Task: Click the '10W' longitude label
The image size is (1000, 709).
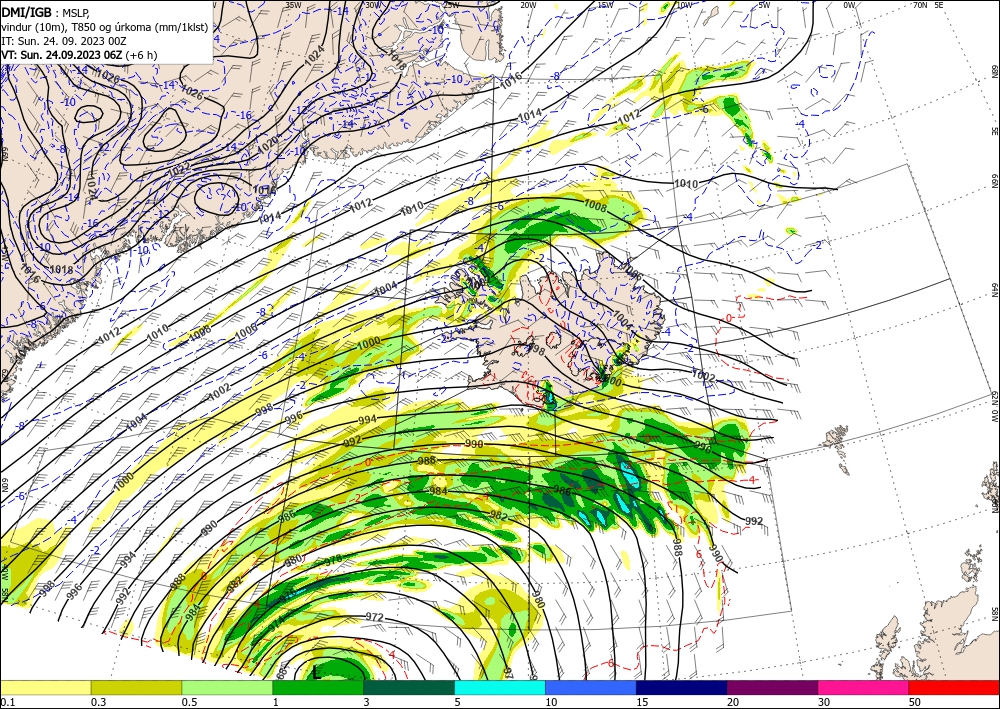Action: click(684, 5)
